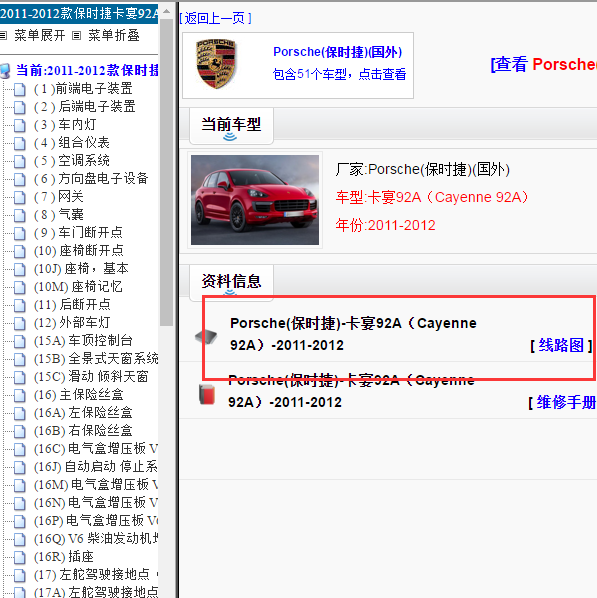
Task: Open tree item (10J)座椅，基本
Action: (x=81, y=269)
